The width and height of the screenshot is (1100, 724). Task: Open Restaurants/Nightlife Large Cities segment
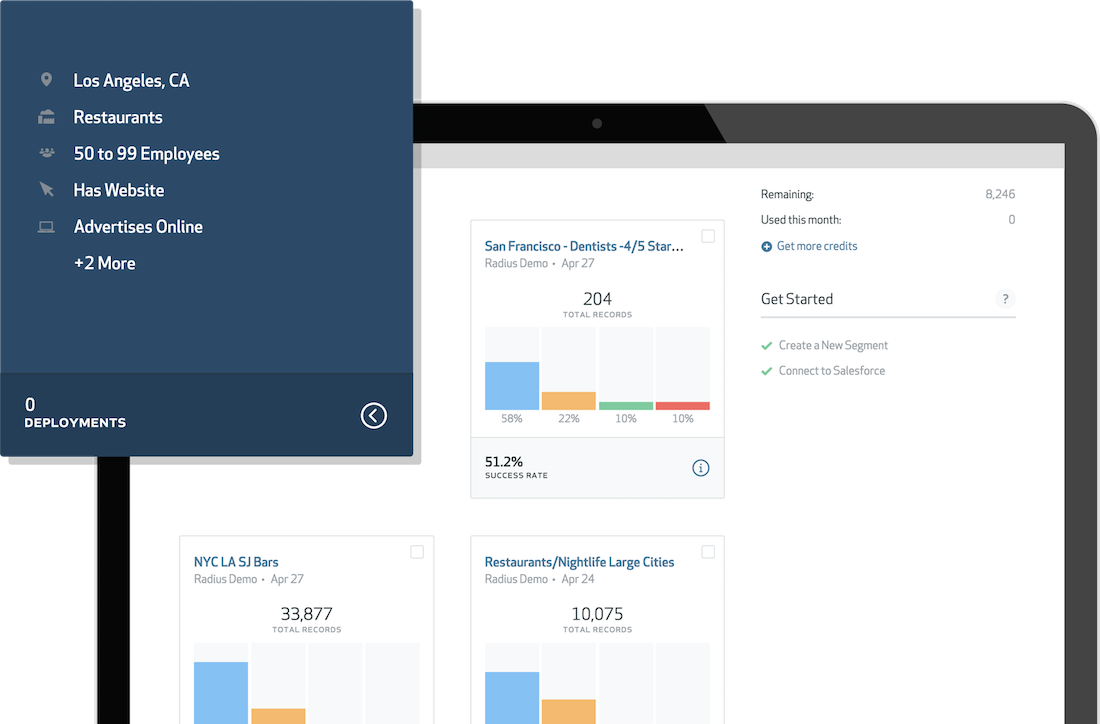coord(579,562)
